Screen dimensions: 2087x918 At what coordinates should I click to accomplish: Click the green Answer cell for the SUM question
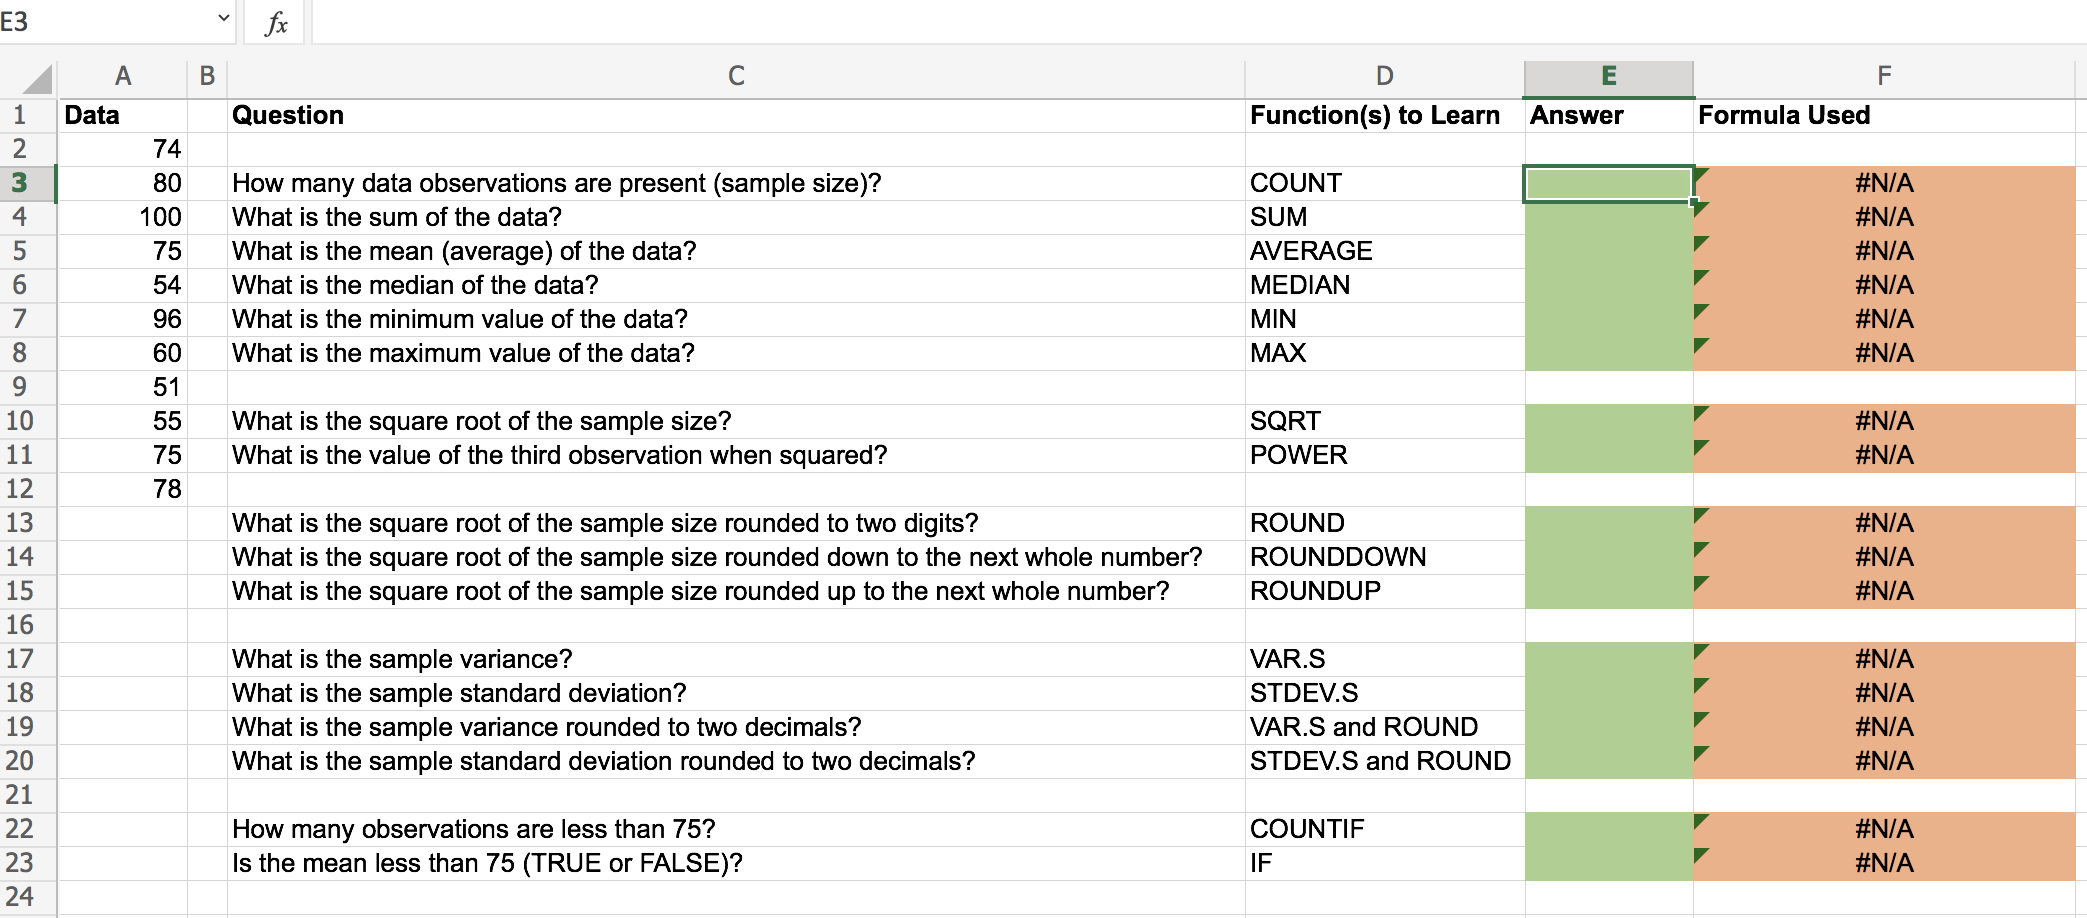[x=1605, y=217]
